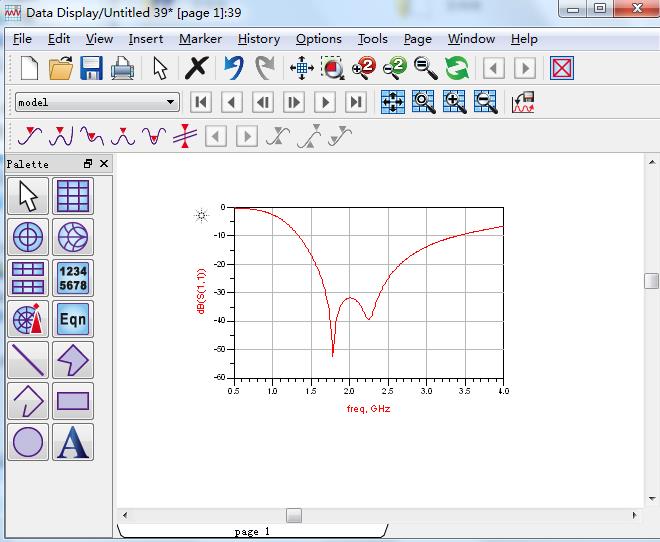Zoom out by two
The width and height of the screenshot is (660, 542).
[395, 68]
